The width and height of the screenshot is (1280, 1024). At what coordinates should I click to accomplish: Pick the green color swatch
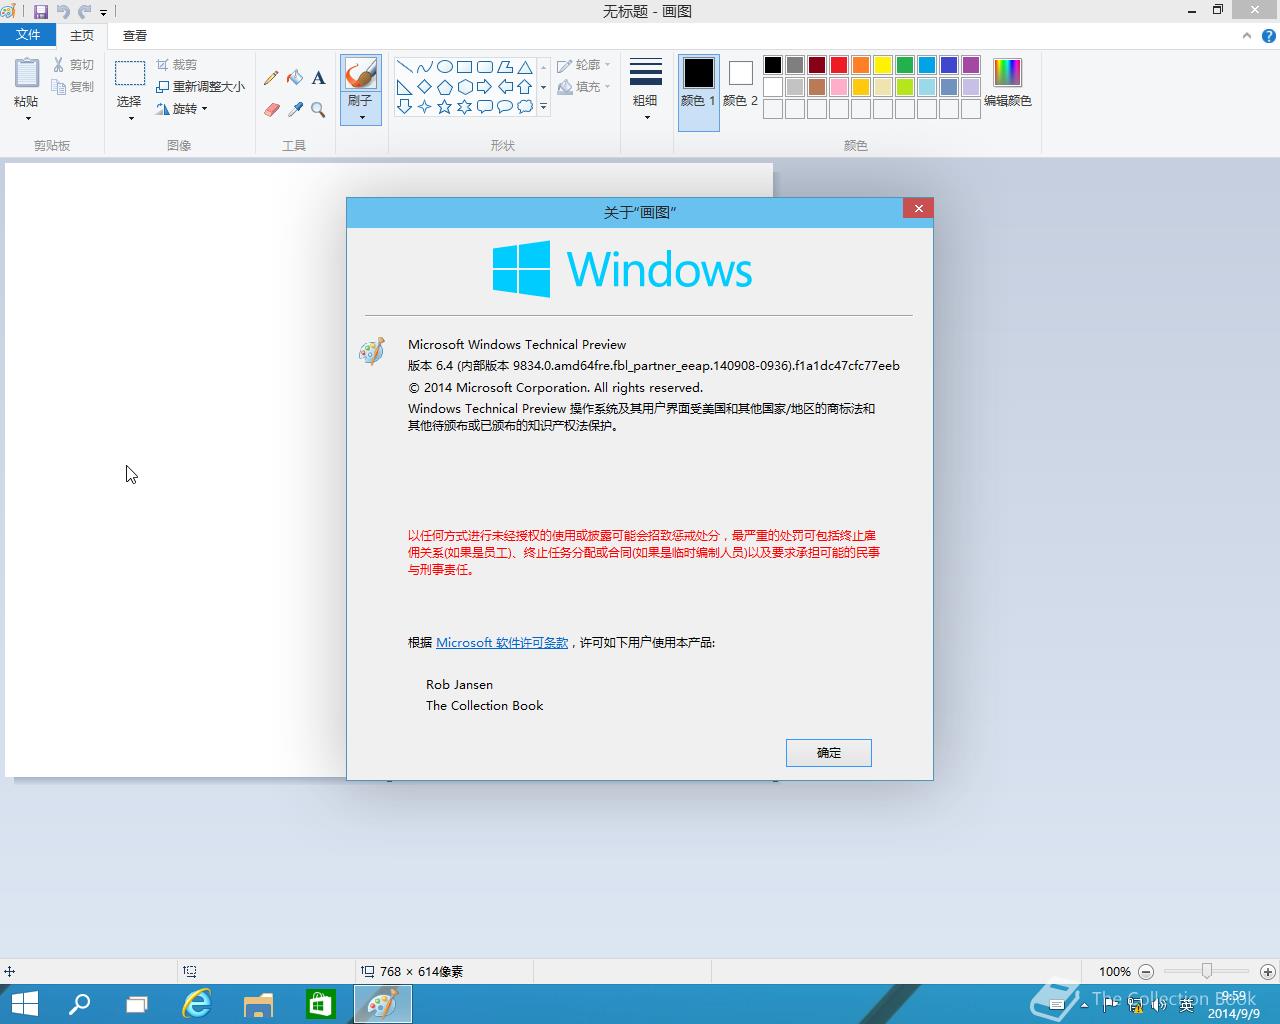click(x=905, y=65)
